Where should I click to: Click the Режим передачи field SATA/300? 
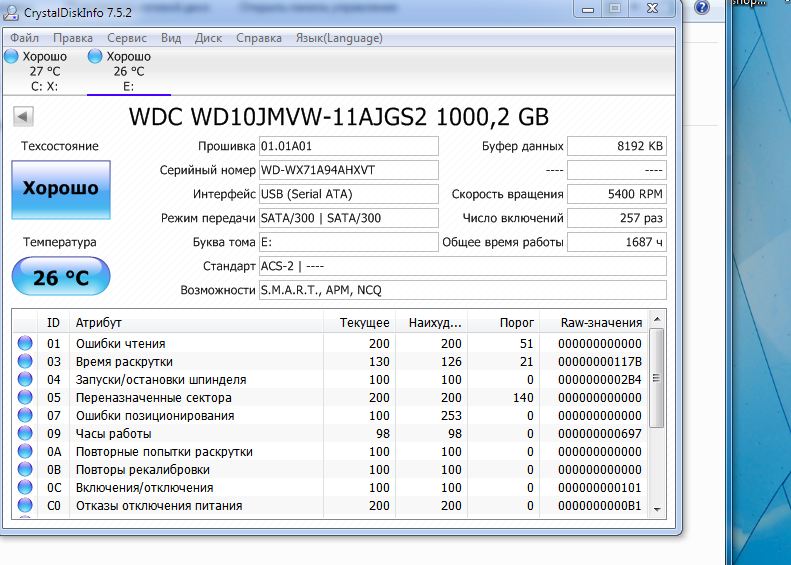point(349,218)
